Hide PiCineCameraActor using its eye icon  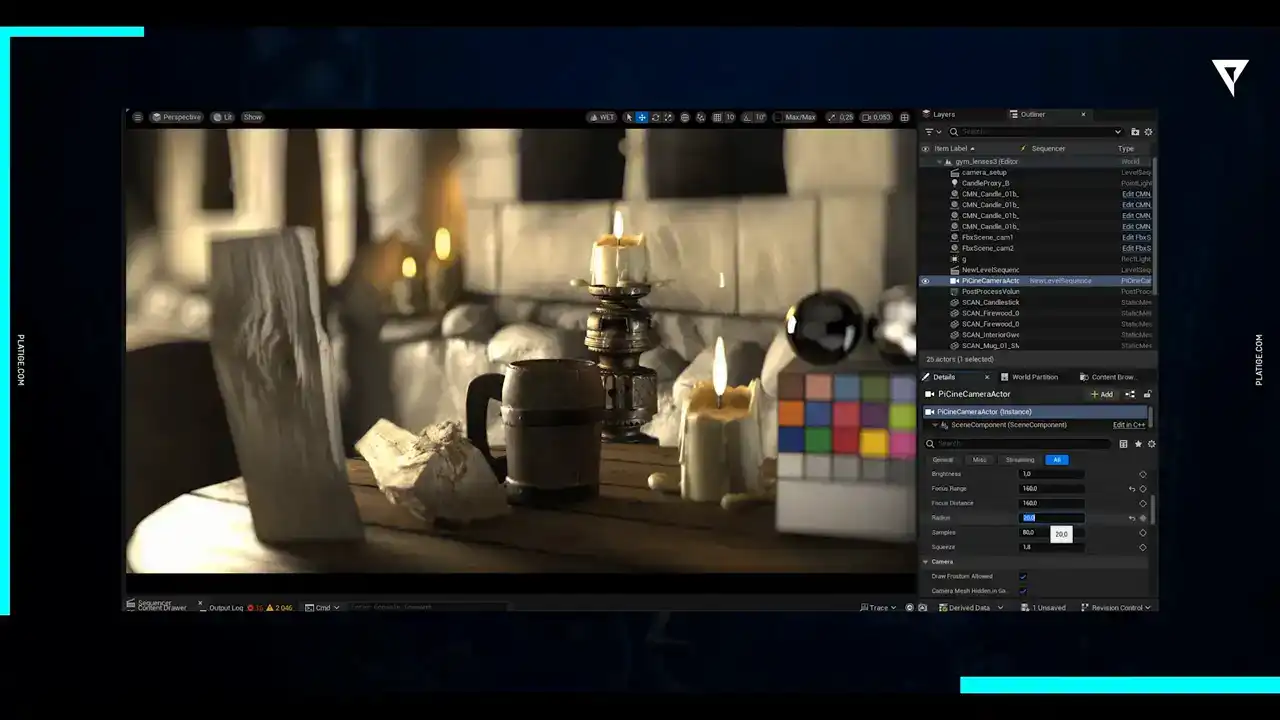(925, 281)
